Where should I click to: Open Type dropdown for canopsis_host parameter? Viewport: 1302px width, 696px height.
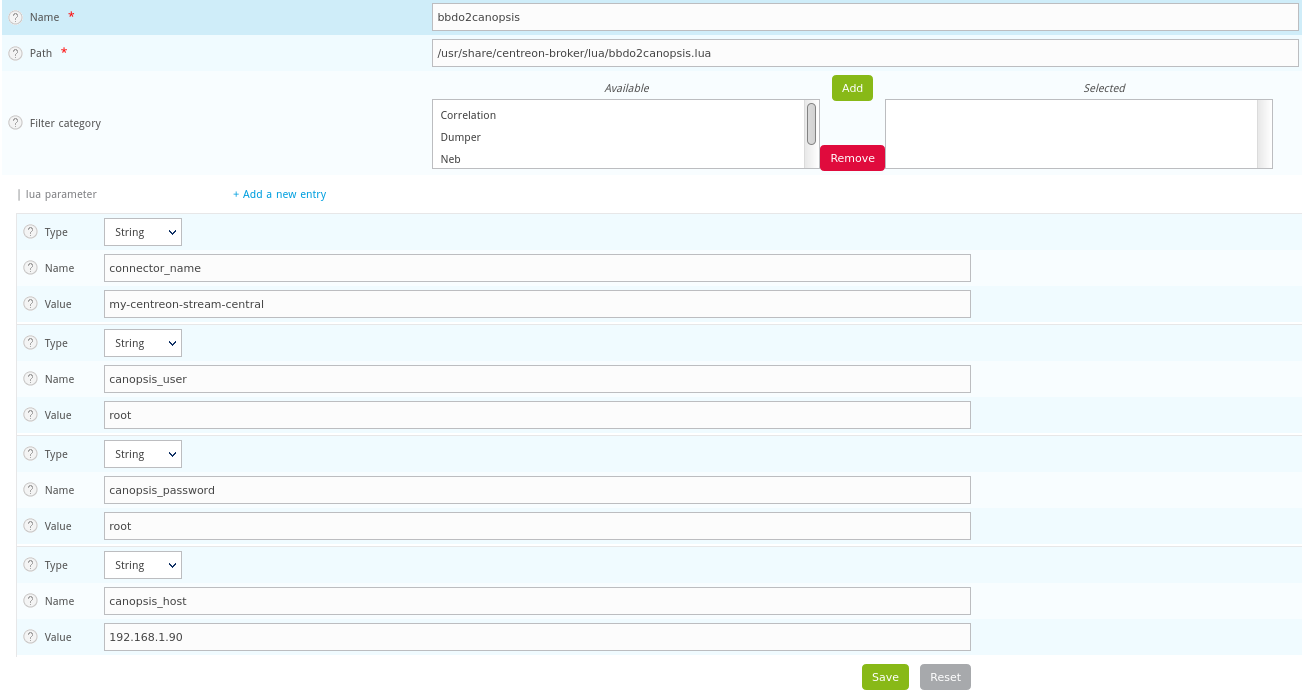143,565
